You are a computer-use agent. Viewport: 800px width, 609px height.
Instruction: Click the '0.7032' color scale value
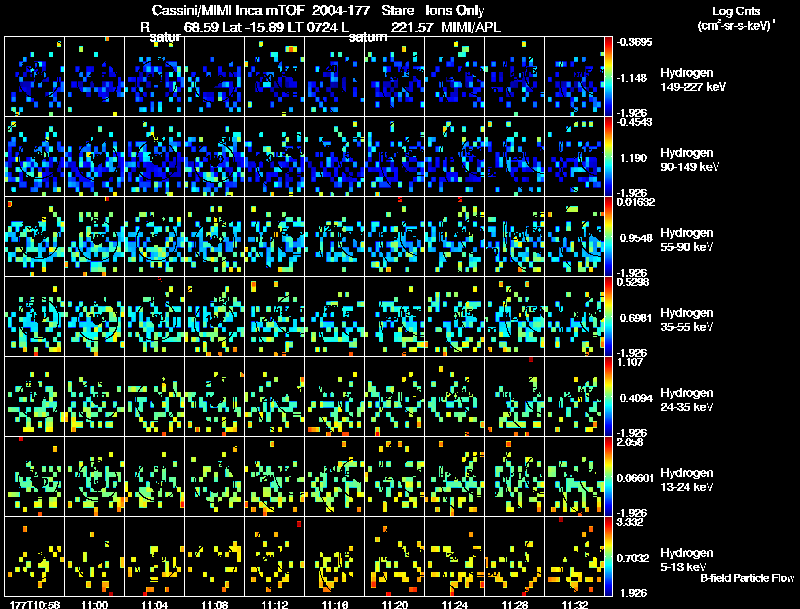pyautogui.click(x=633, y=558)
